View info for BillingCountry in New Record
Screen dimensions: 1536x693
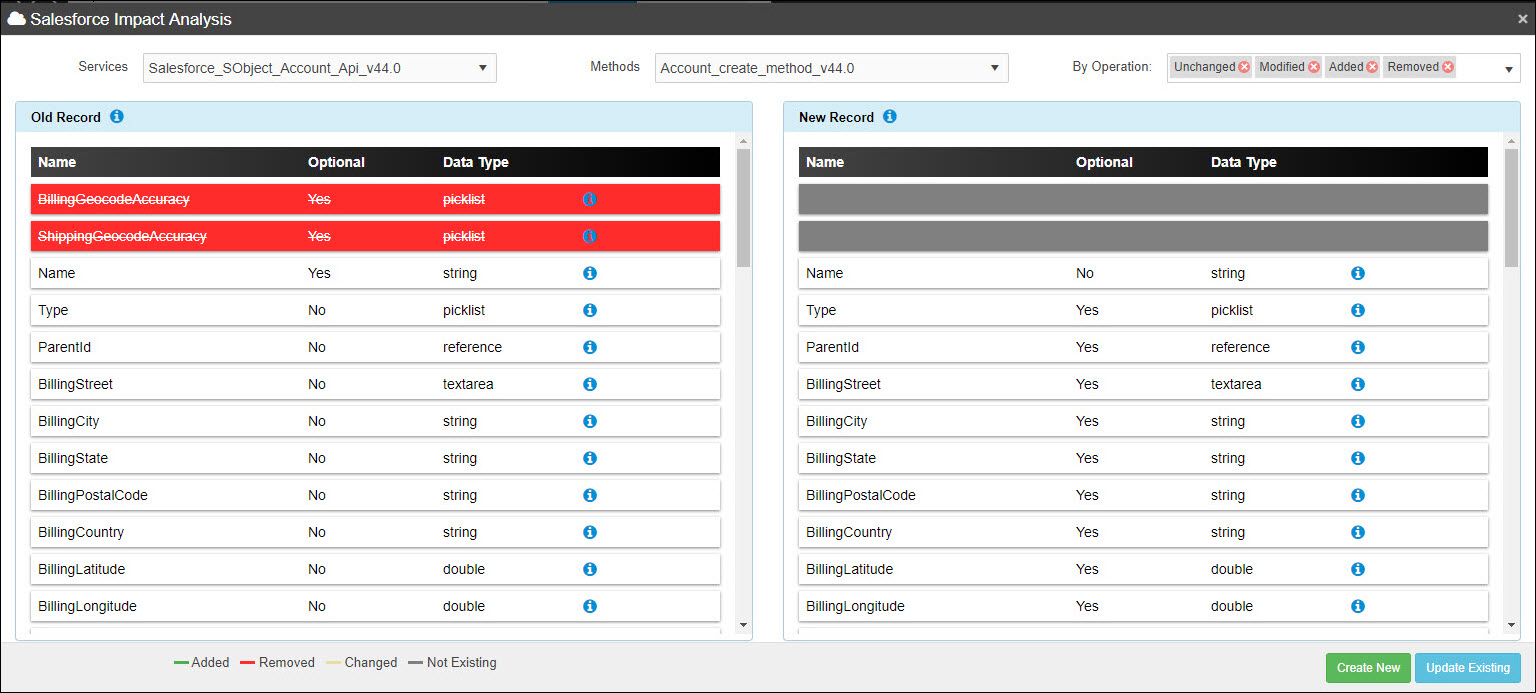pyautogui.click(x=1358, y=532)
